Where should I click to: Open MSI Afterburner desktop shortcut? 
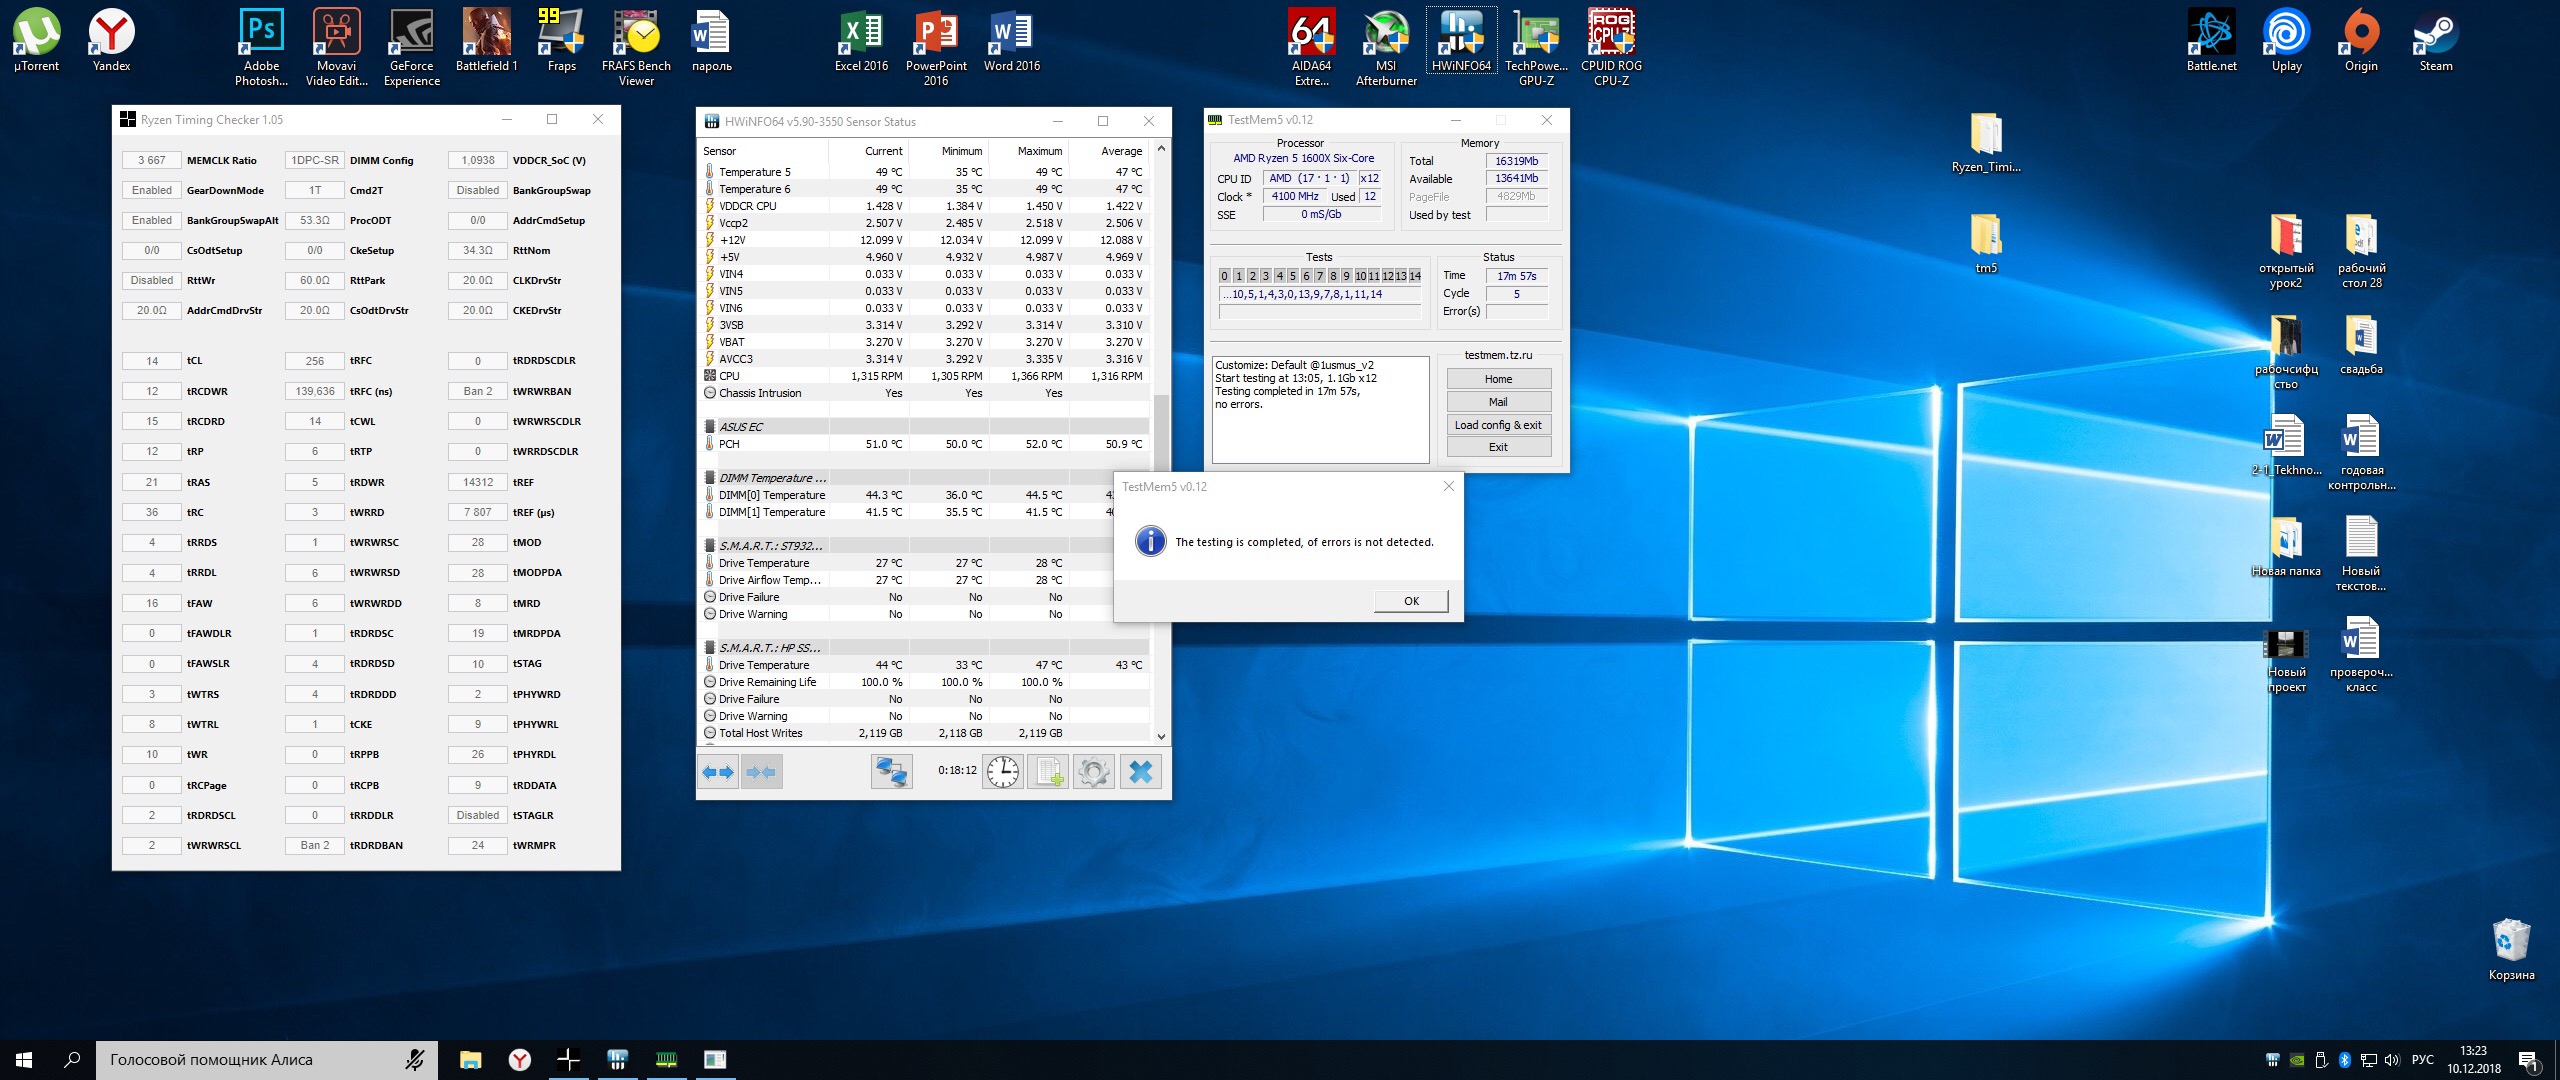pos(1386,45)
